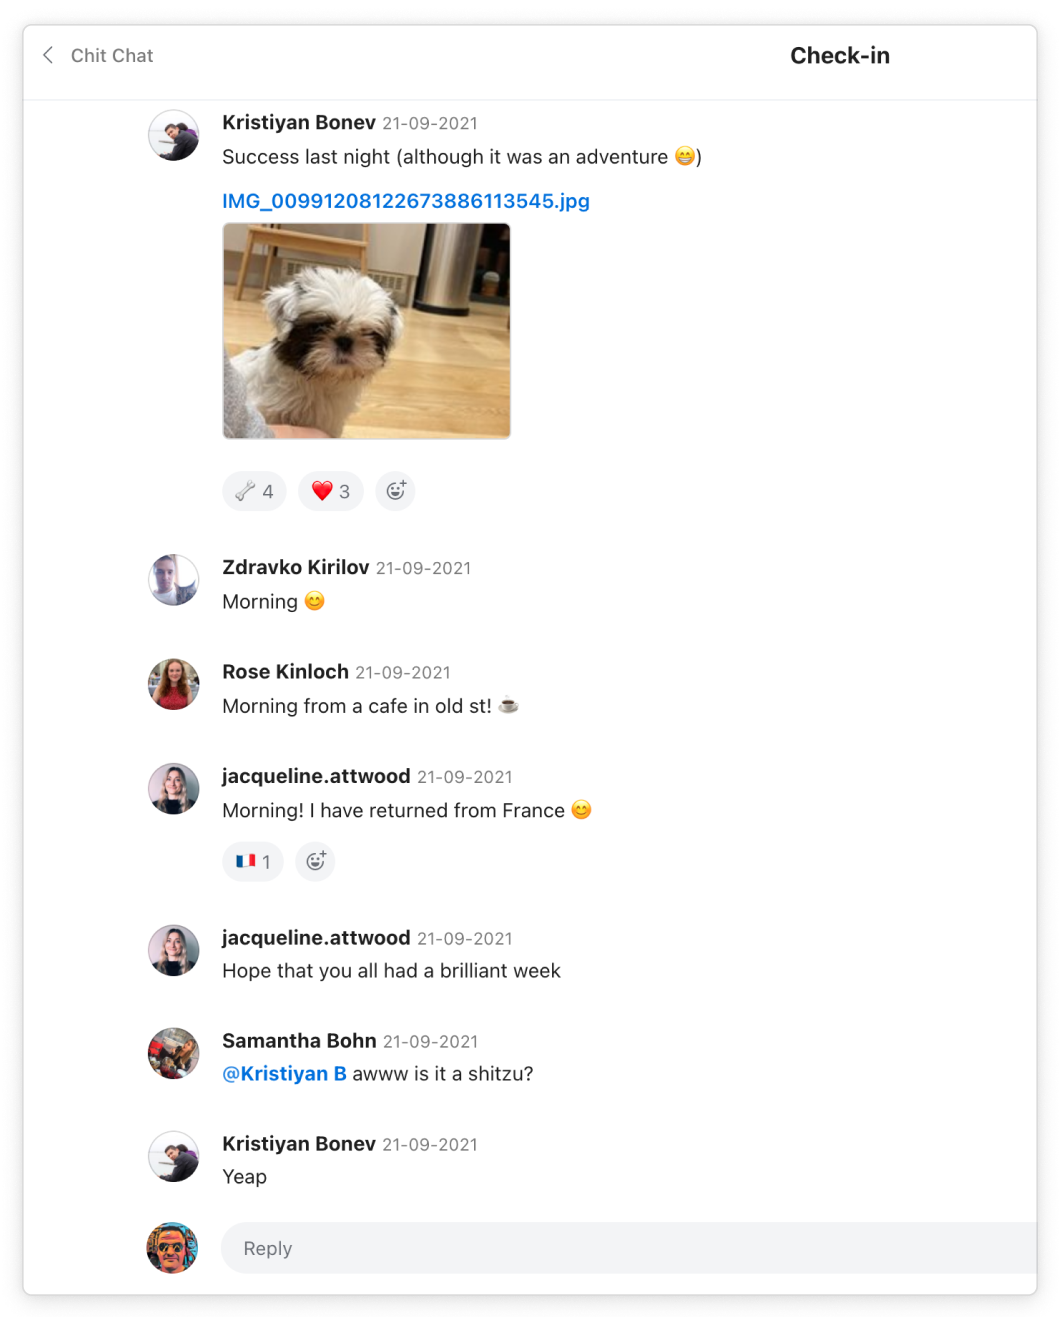Go back to Chit Chat with the arrow

tap(48, 55)
